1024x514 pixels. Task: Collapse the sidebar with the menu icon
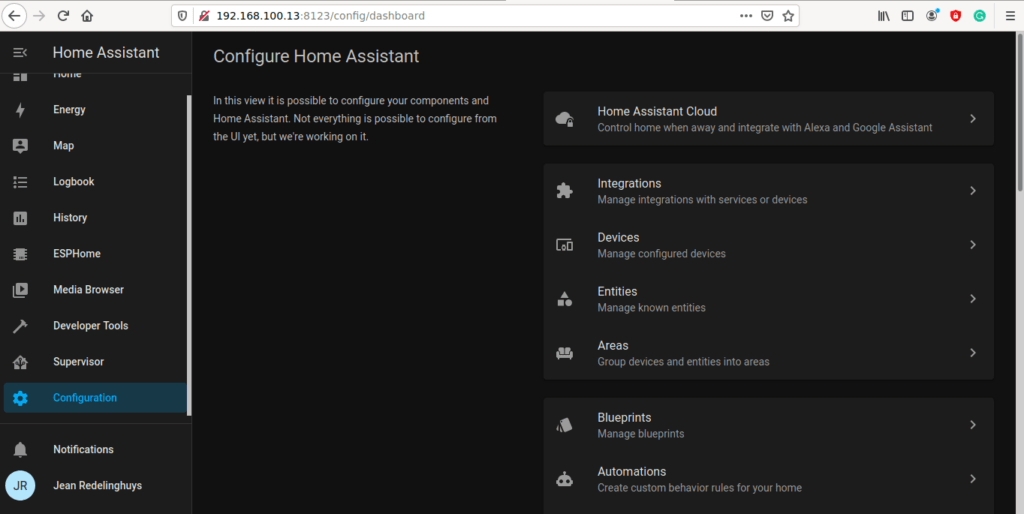[20, 53]
